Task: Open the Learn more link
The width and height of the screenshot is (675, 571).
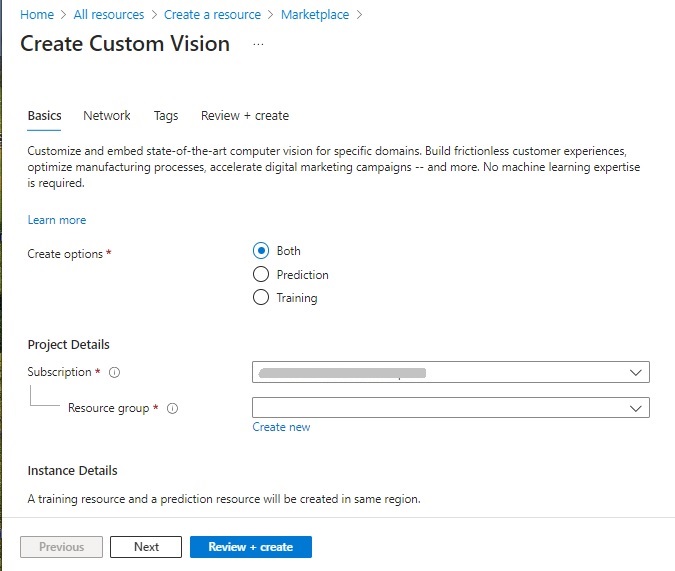Action: 57,220
